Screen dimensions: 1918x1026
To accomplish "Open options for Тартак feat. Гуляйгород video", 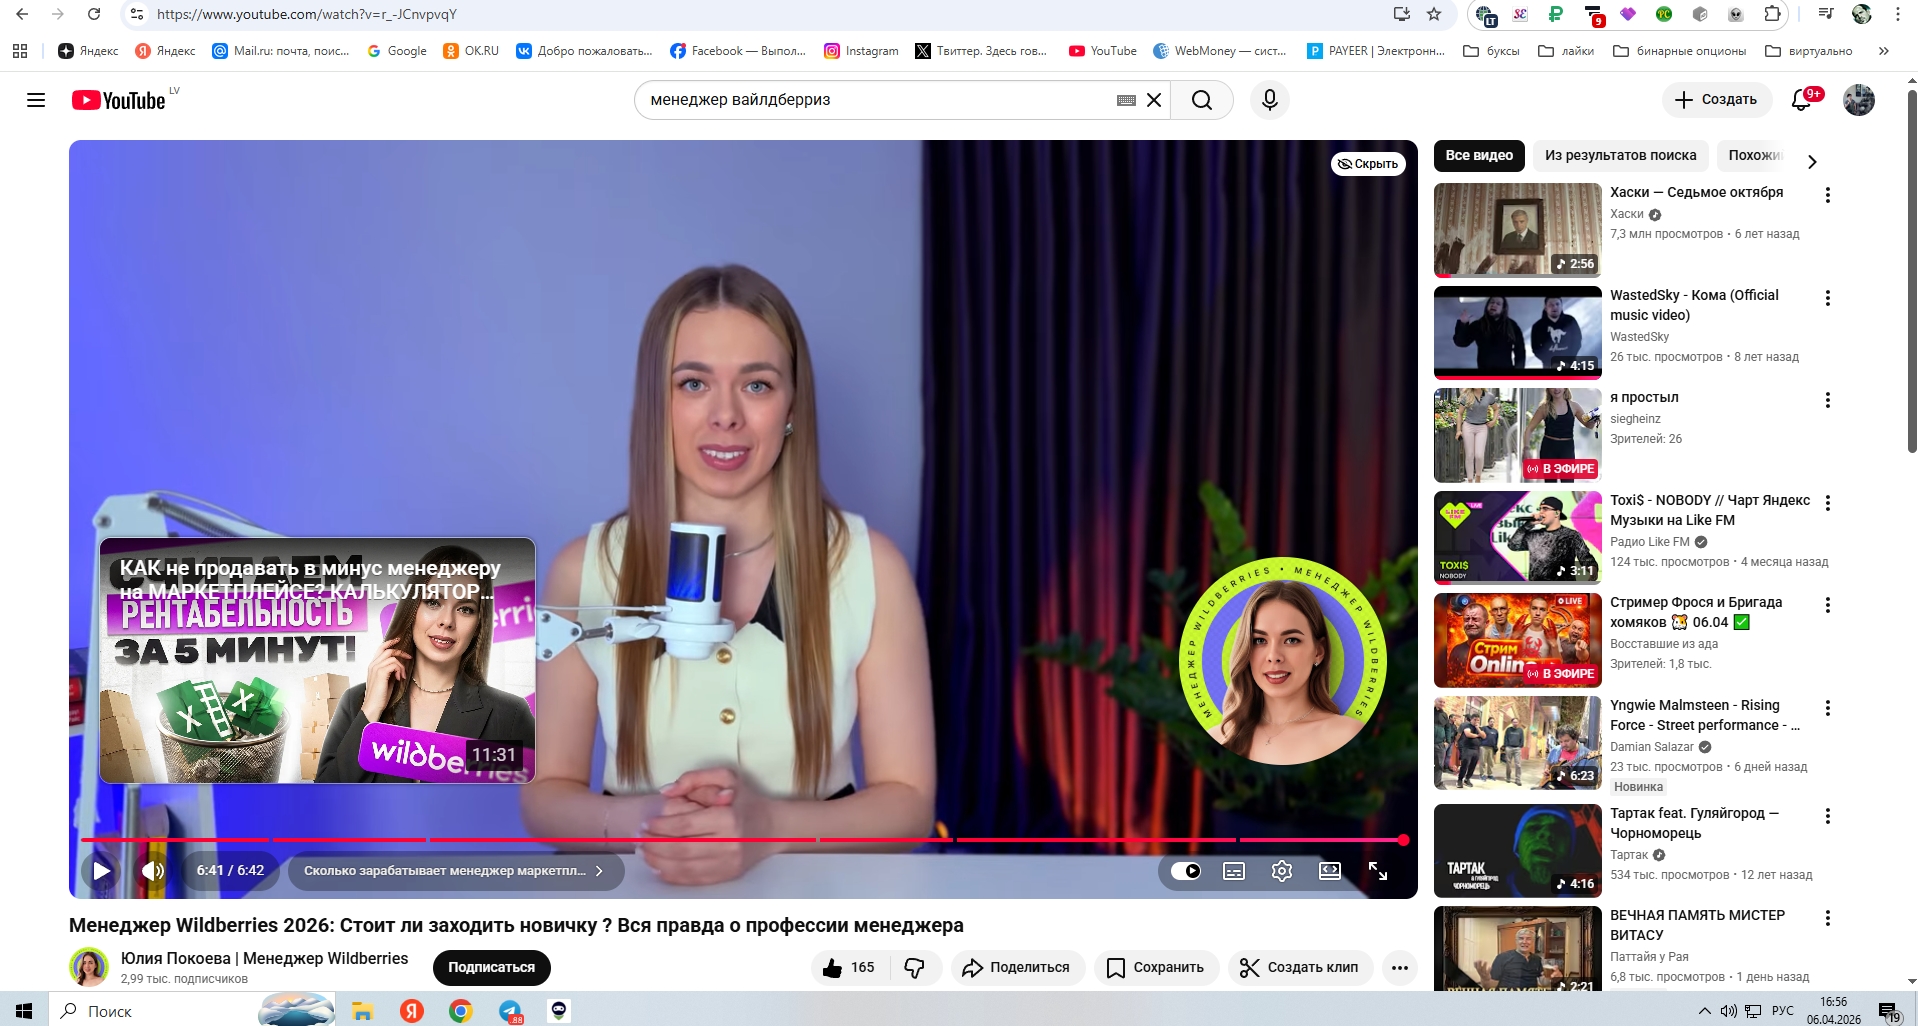I will [x=1828, y=816].
